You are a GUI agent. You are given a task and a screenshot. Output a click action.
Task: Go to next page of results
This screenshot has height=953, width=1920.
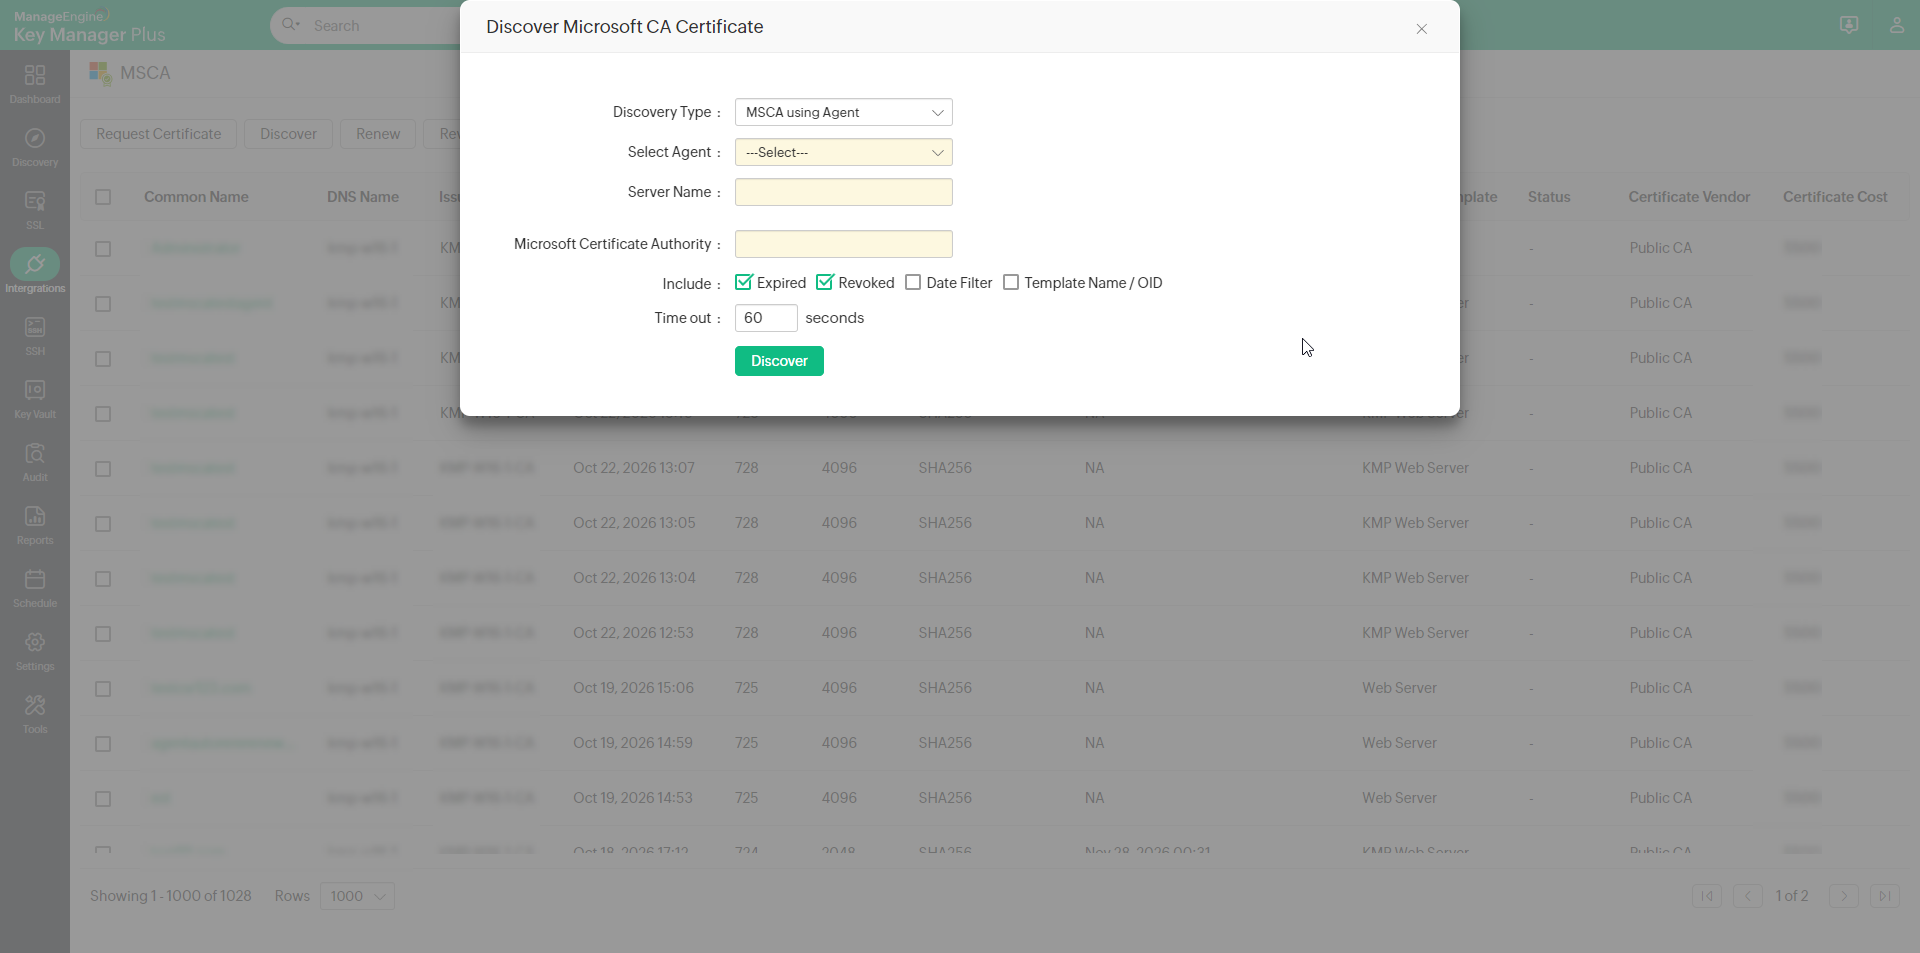(x=1843, y=896)
